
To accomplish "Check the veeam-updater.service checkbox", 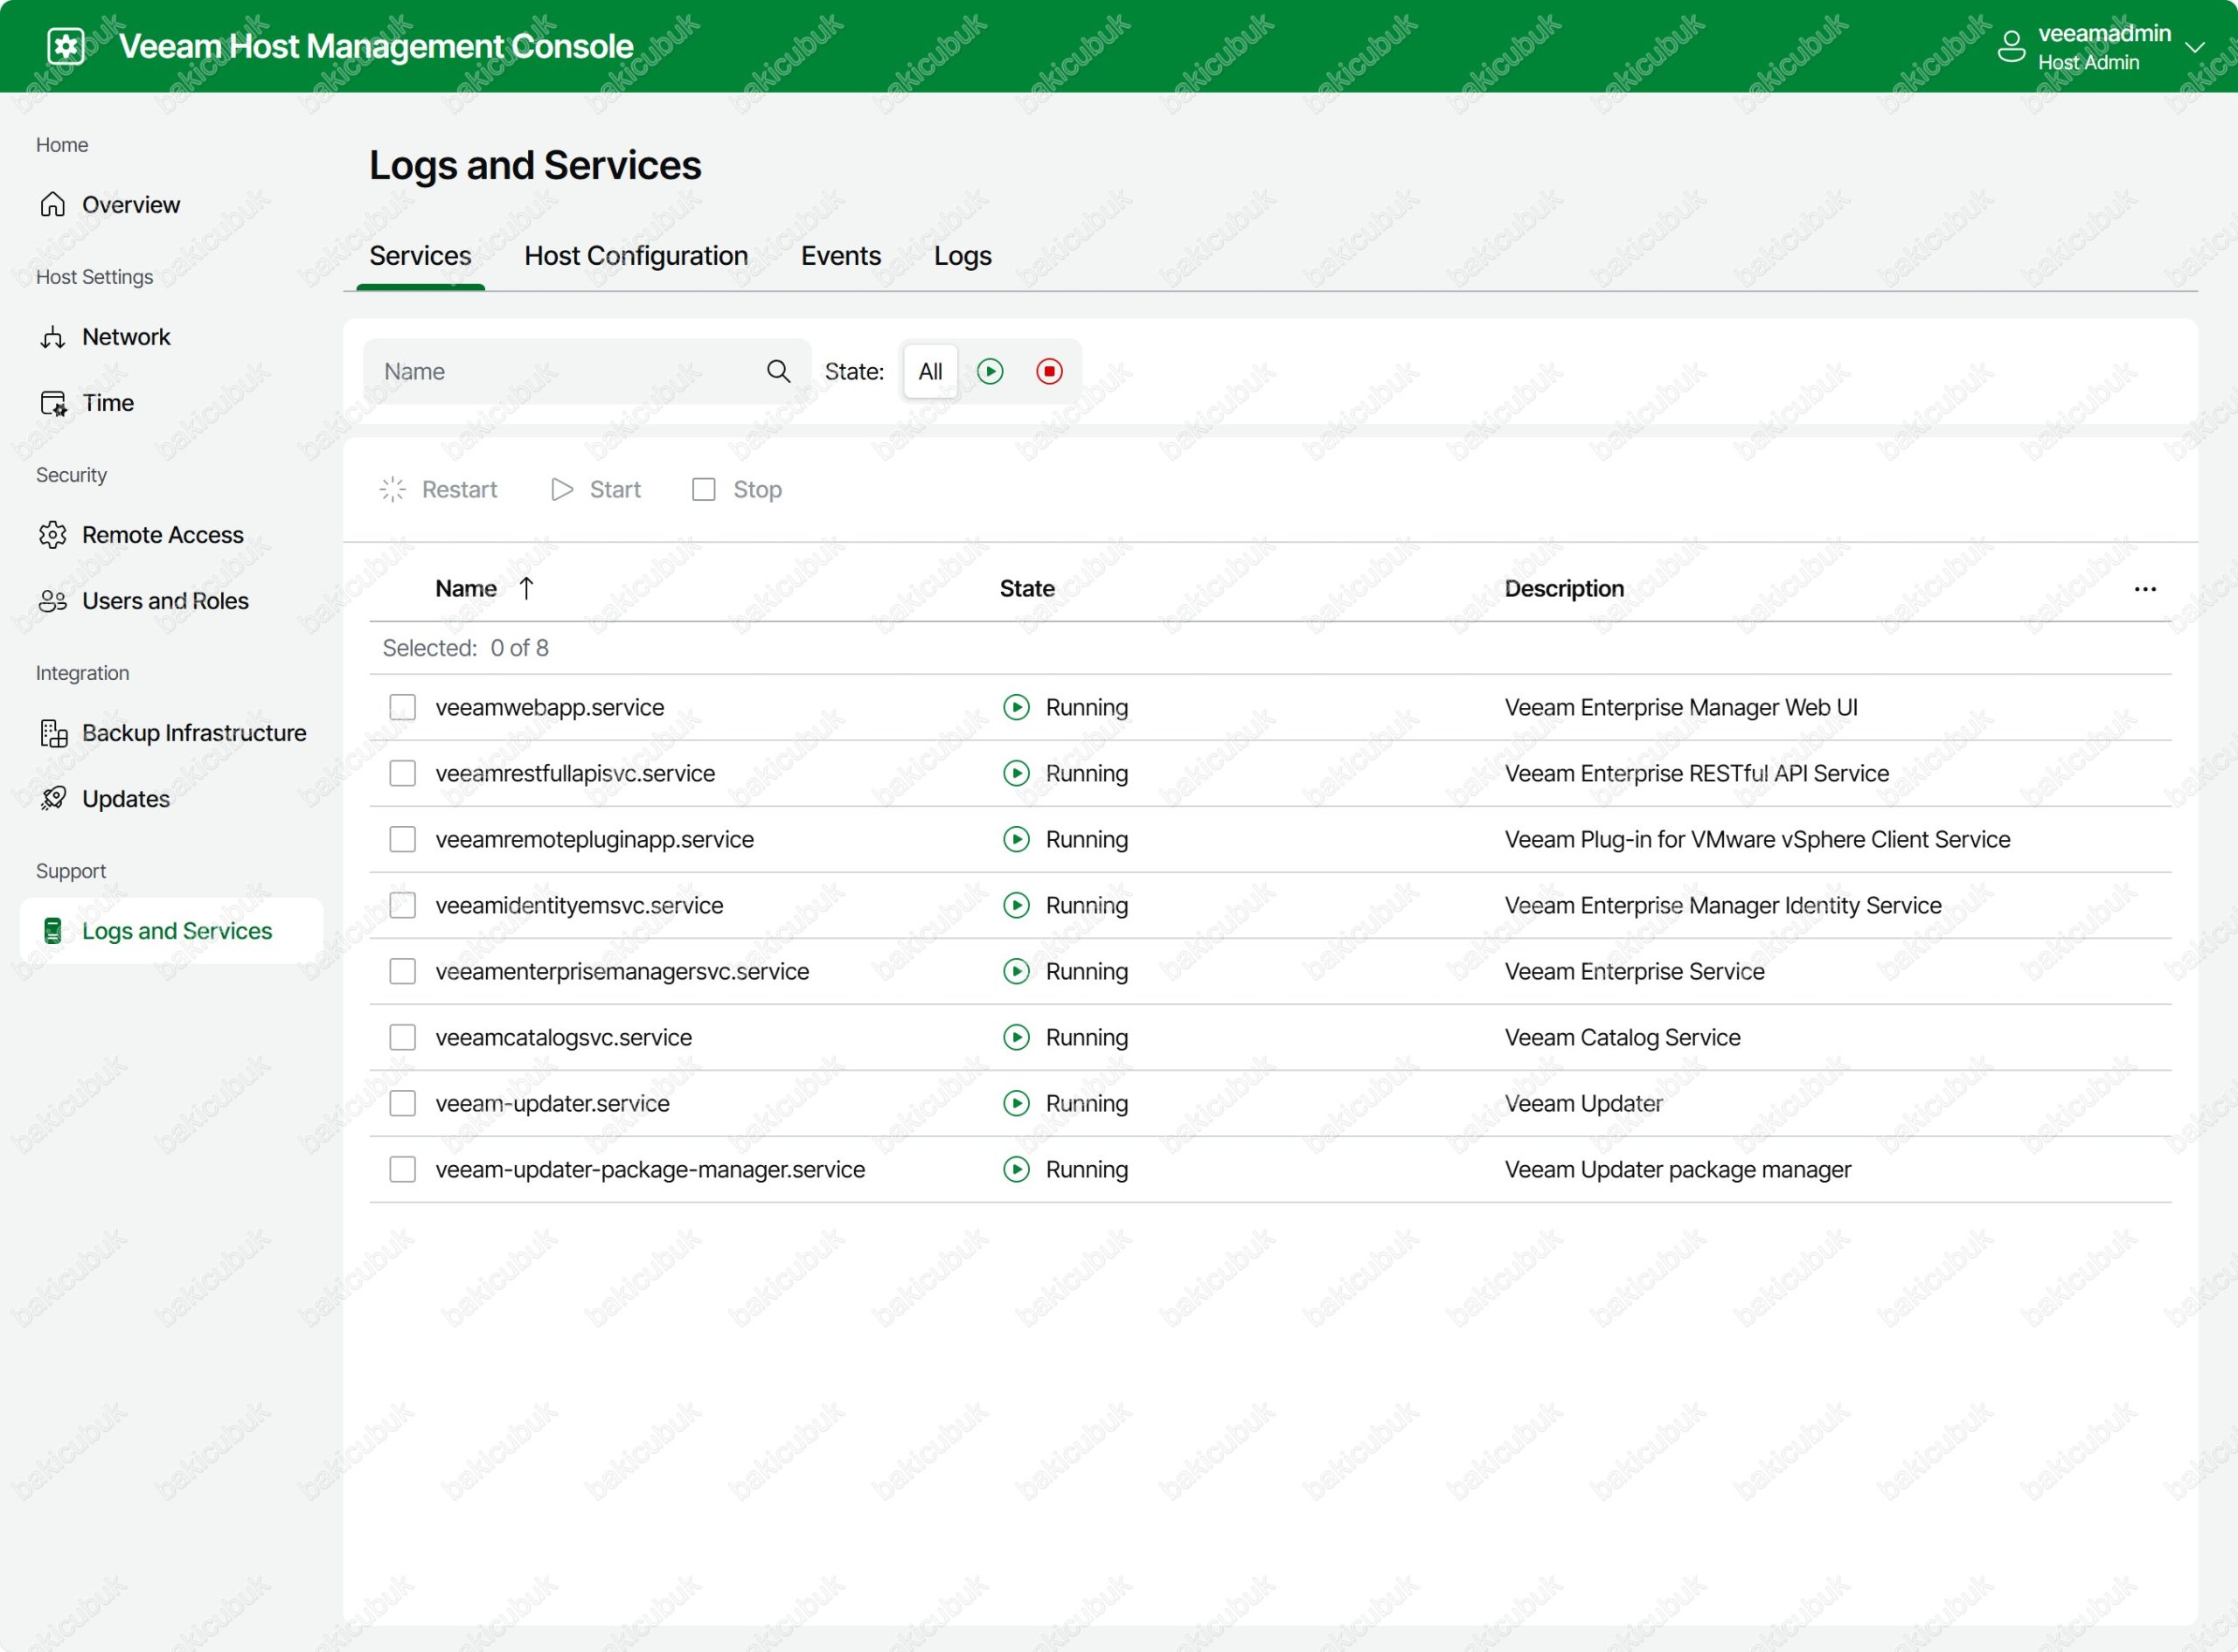I will pos(402,1103).
